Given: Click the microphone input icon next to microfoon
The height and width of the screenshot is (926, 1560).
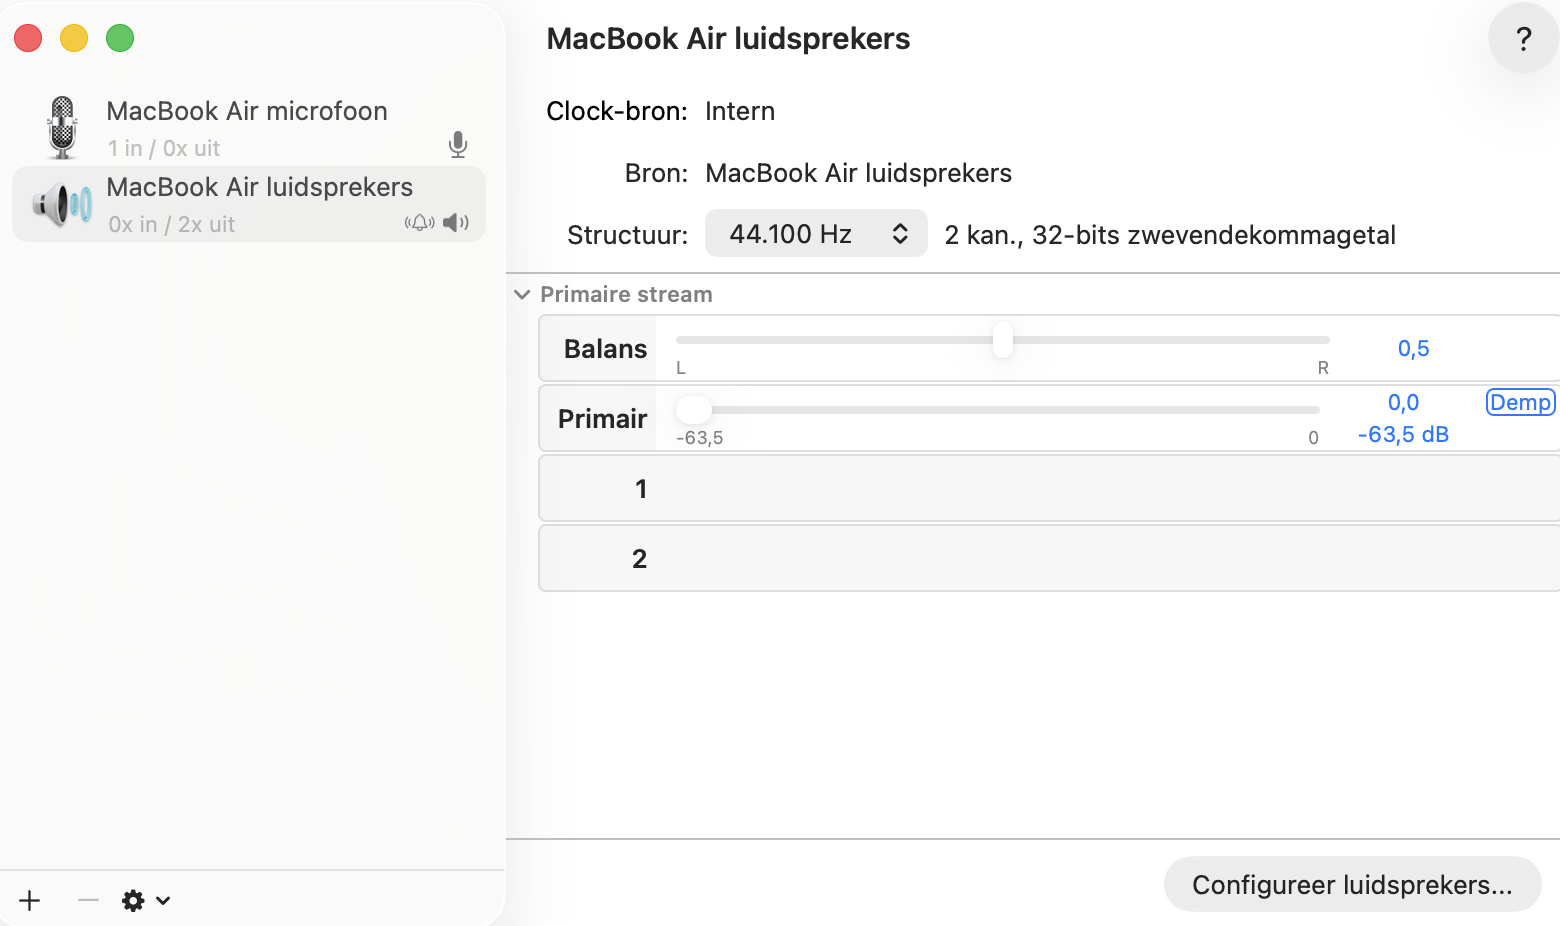Looking at the screenshot, I should pyautogui.click(x=459, y=145).
